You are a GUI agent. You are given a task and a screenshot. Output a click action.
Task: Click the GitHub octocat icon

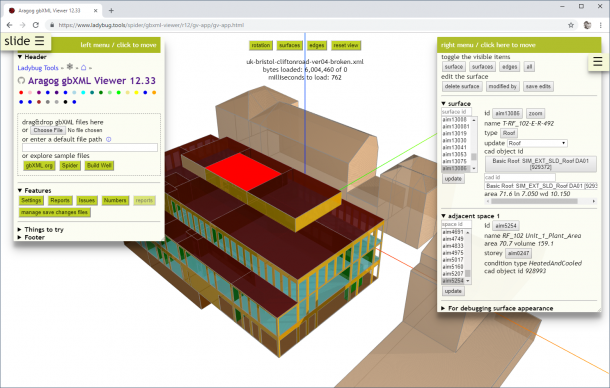point(21,81)
